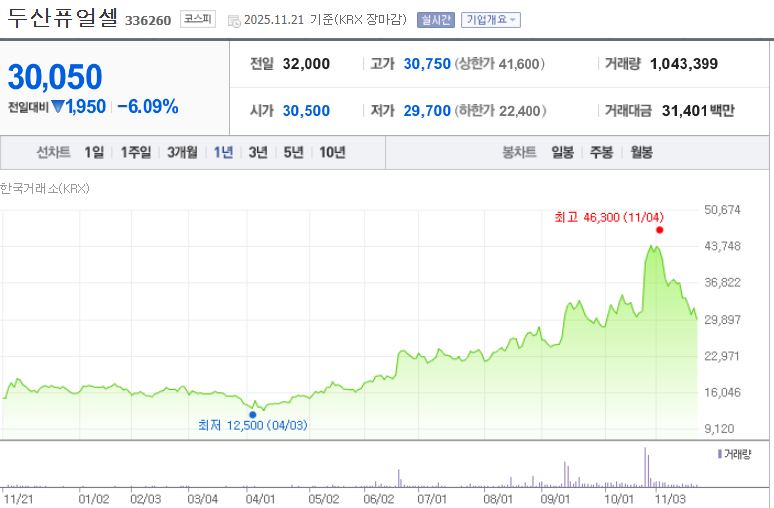The height and width of the screenshot is (508, 774).
Task: Select the 1주일 line chart tab
Action: [136, 153]
